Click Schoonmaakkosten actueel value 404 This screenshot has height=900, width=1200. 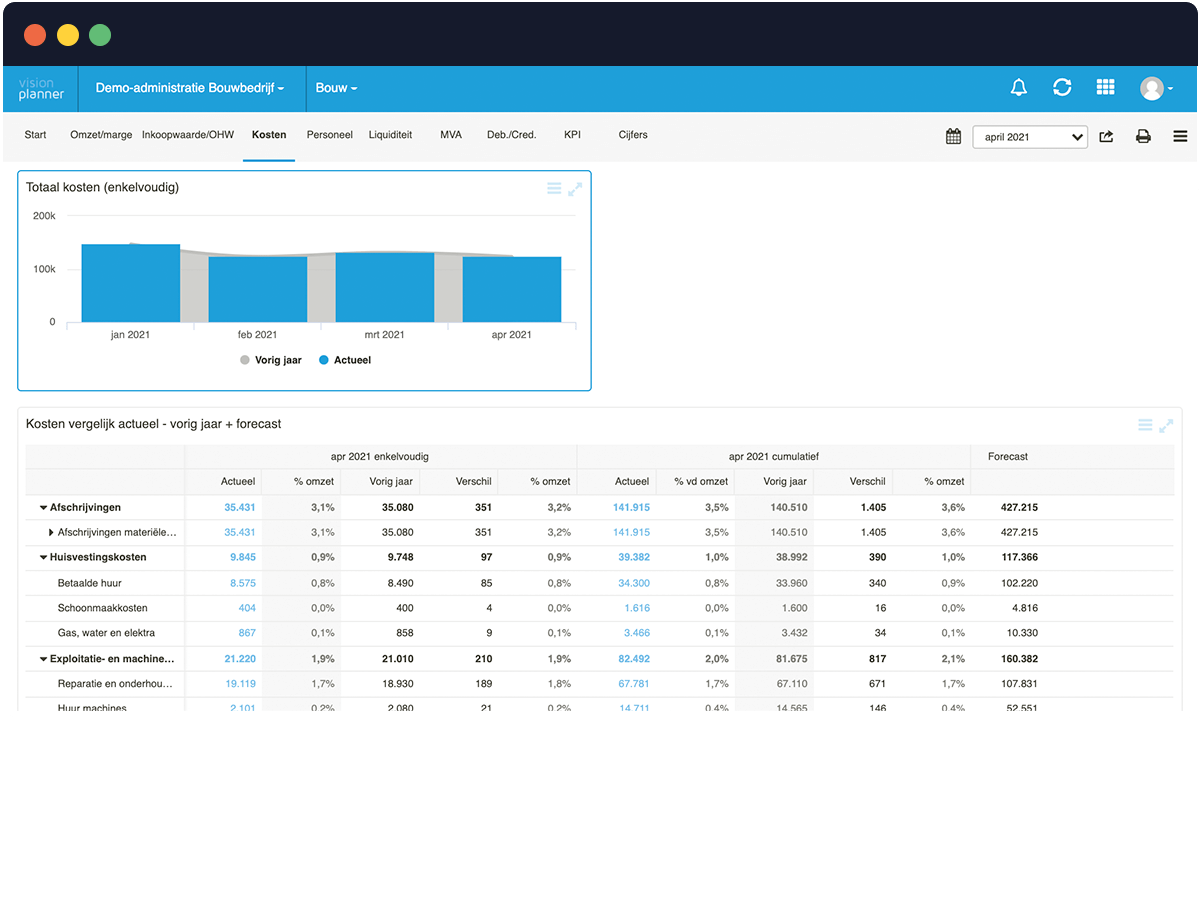coord(247,608)
